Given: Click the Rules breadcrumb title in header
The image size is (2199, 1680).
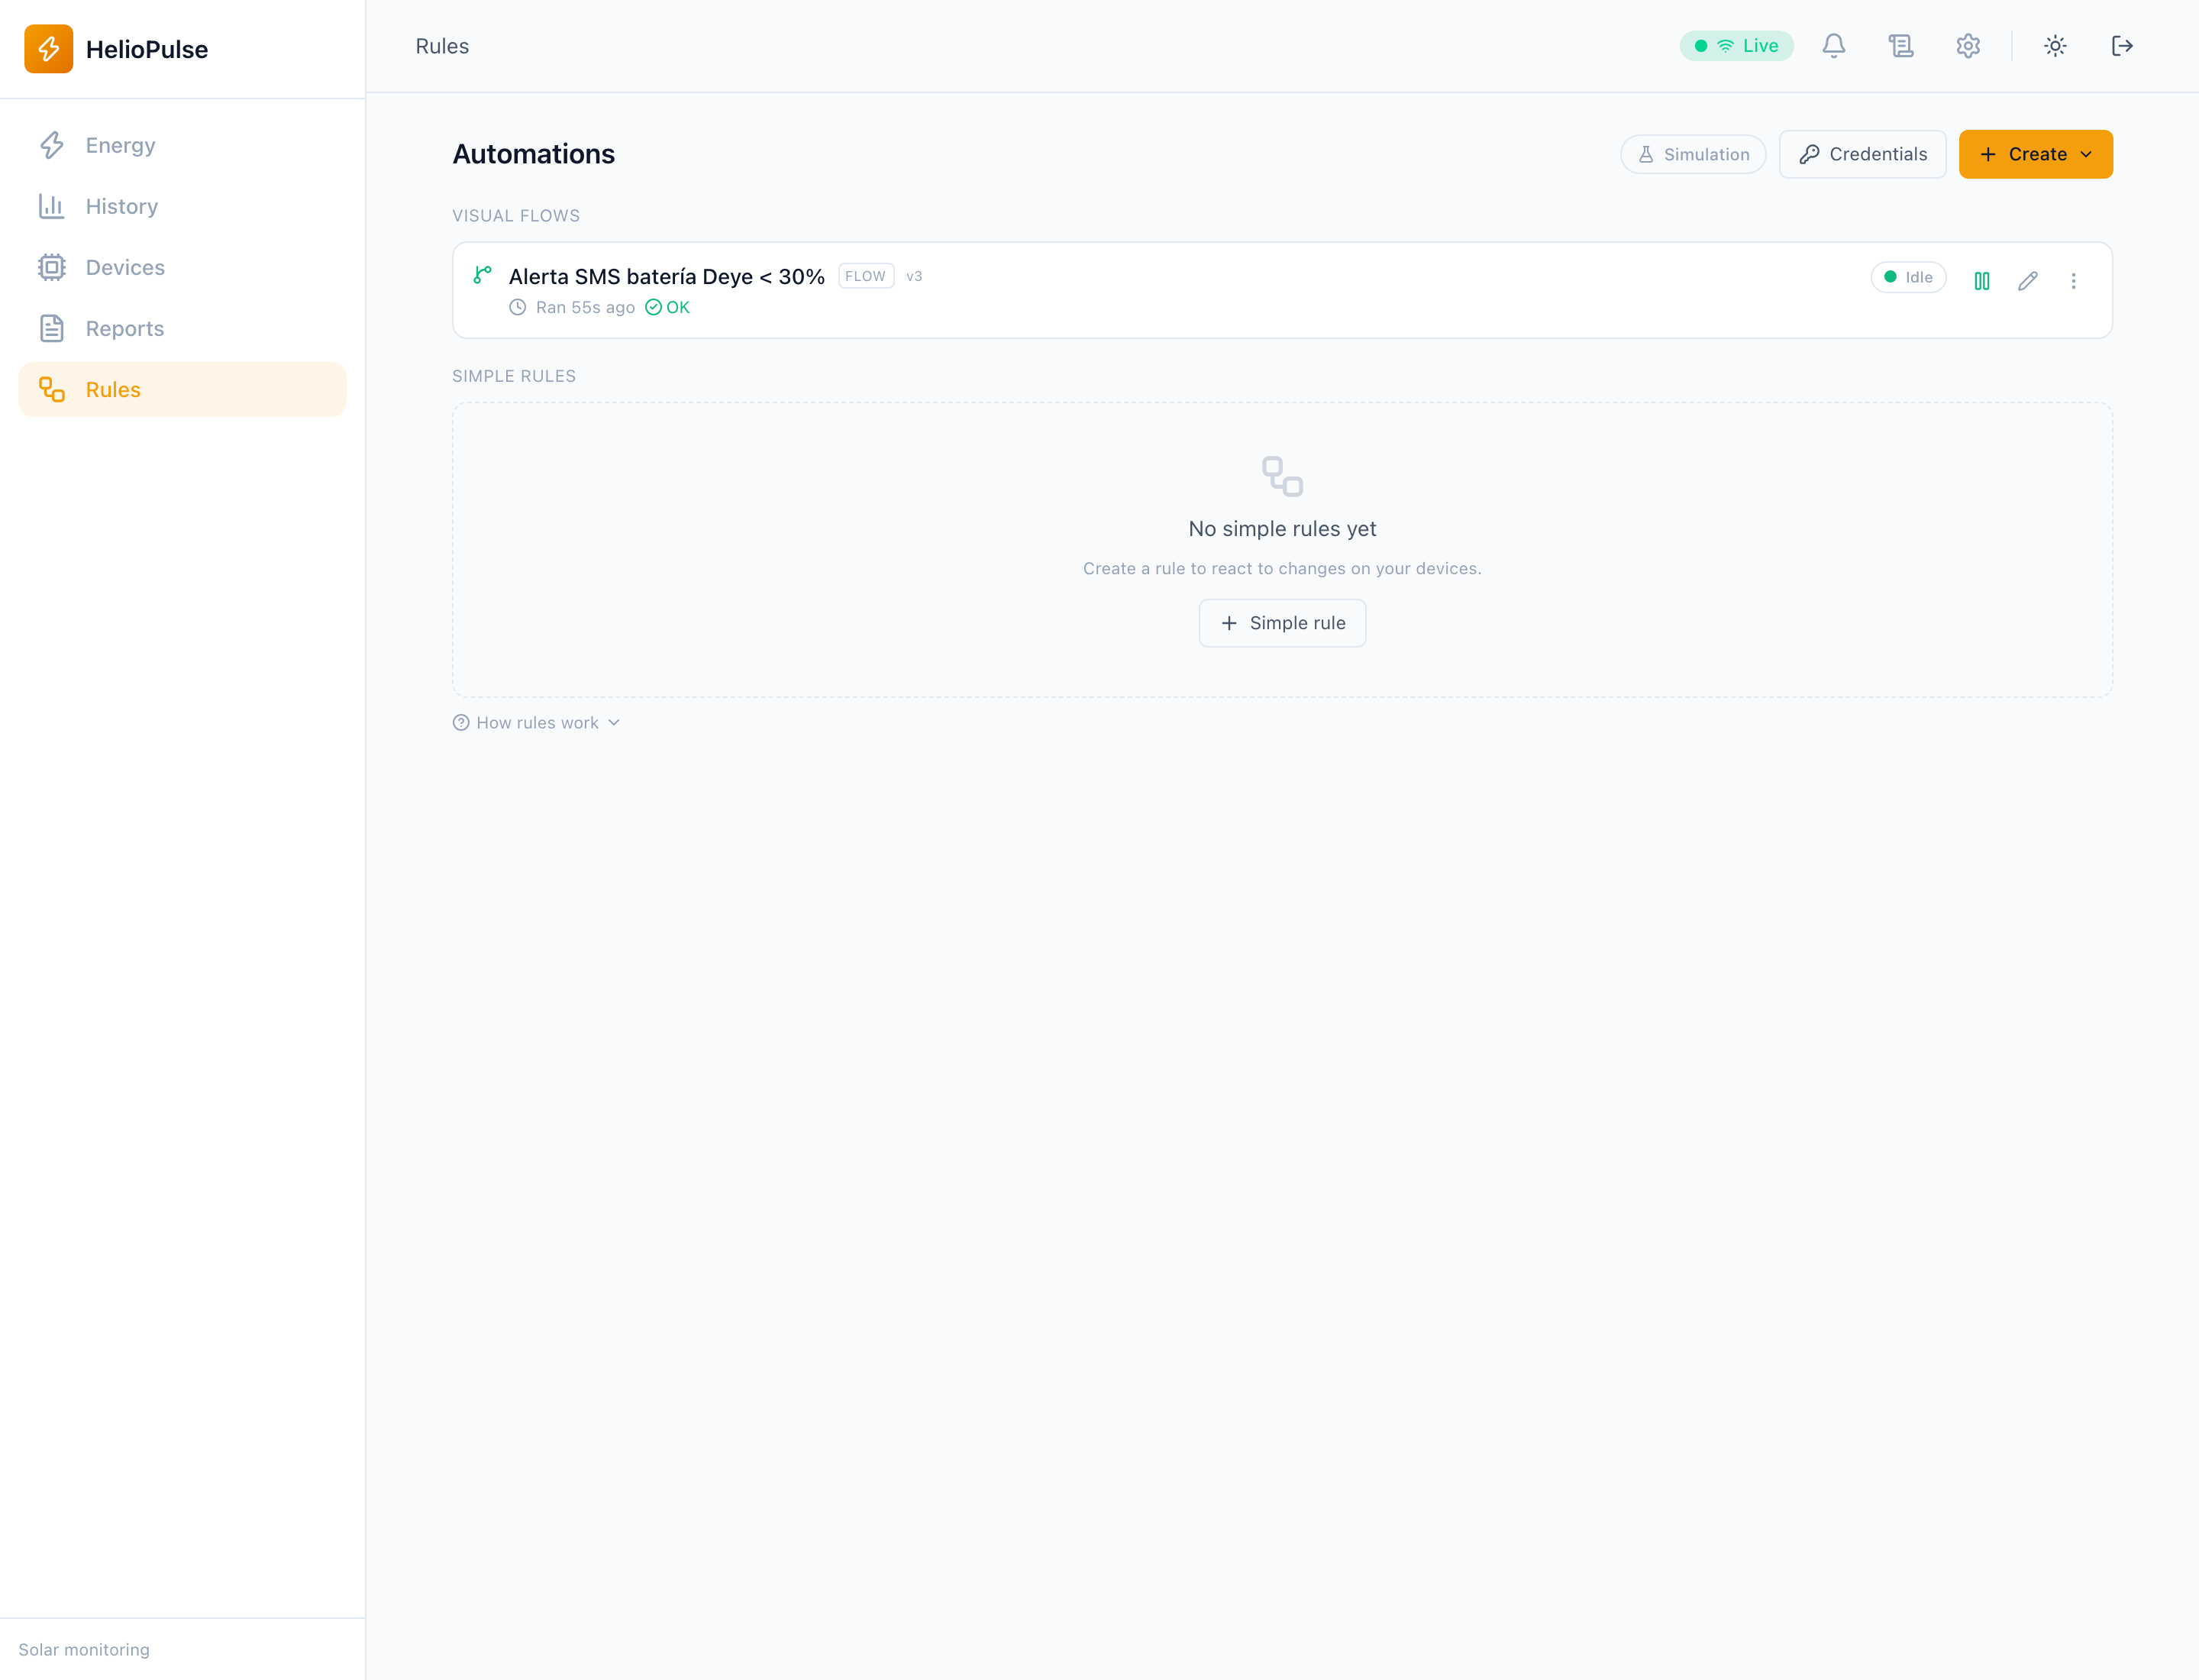Looking at the screenshot, I should [x=441, y=46].
